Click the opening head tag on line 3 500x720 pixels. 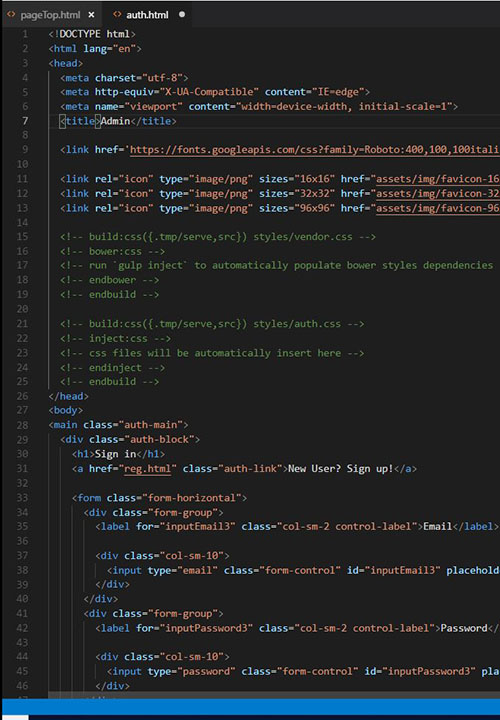coord(66,63)
